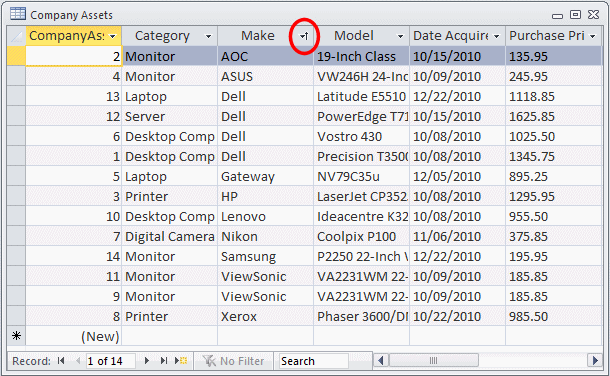
Task: Go to next record in navigator
Action: pos(147,361)
